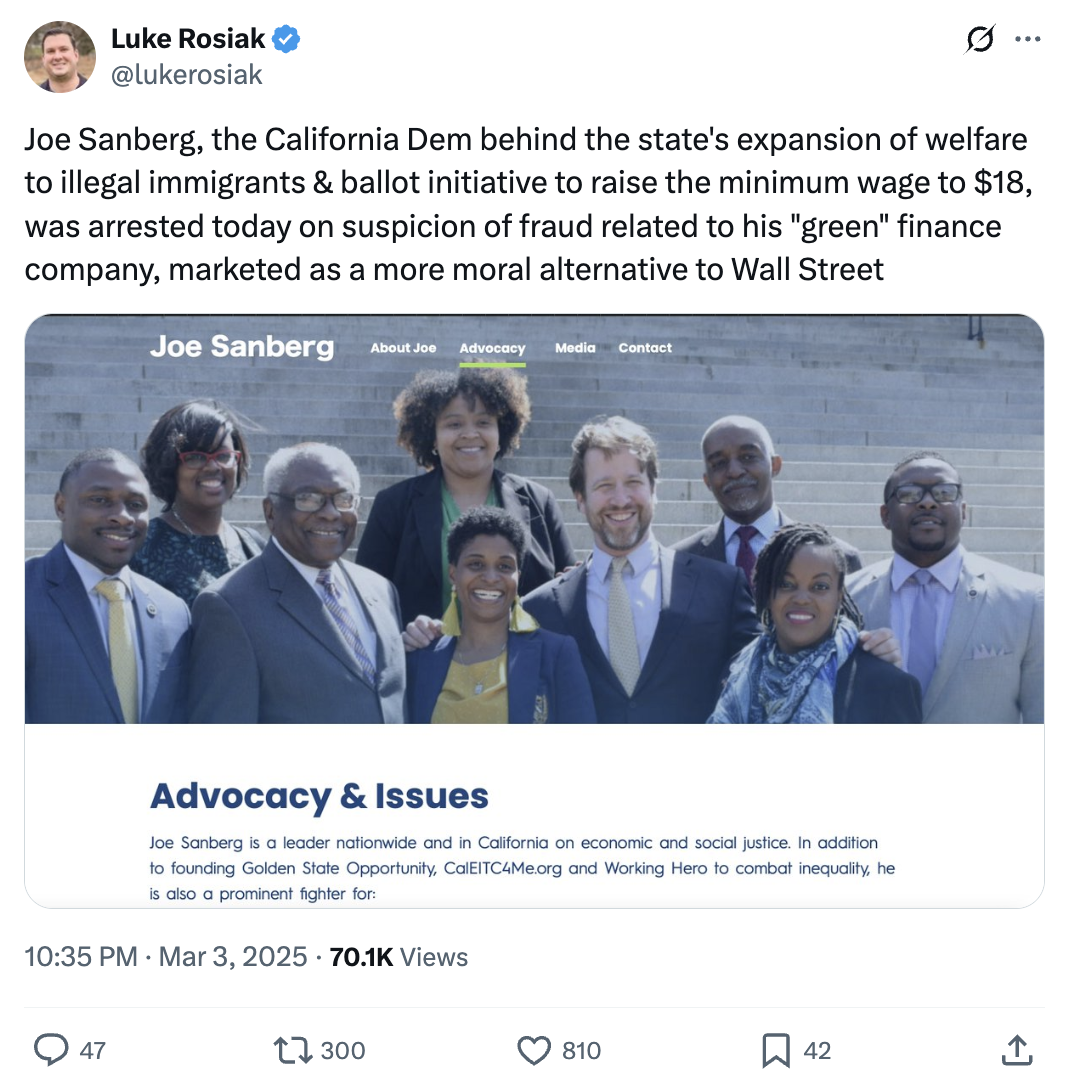The image size is (1072, 1092).
Task: Click the 300 reposts count
Action: [x=343, y=1050]
